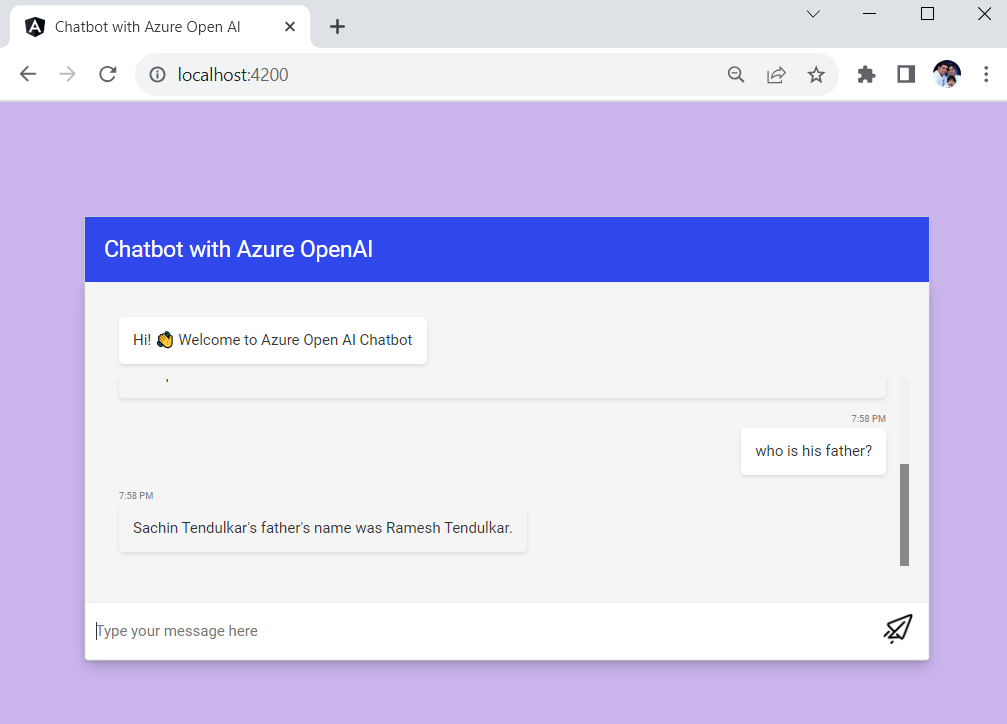The height and width of the screenshot is (724, 1007).
Task: Open the browser extensions puzzle icon
Action: (x=866, y=74)
